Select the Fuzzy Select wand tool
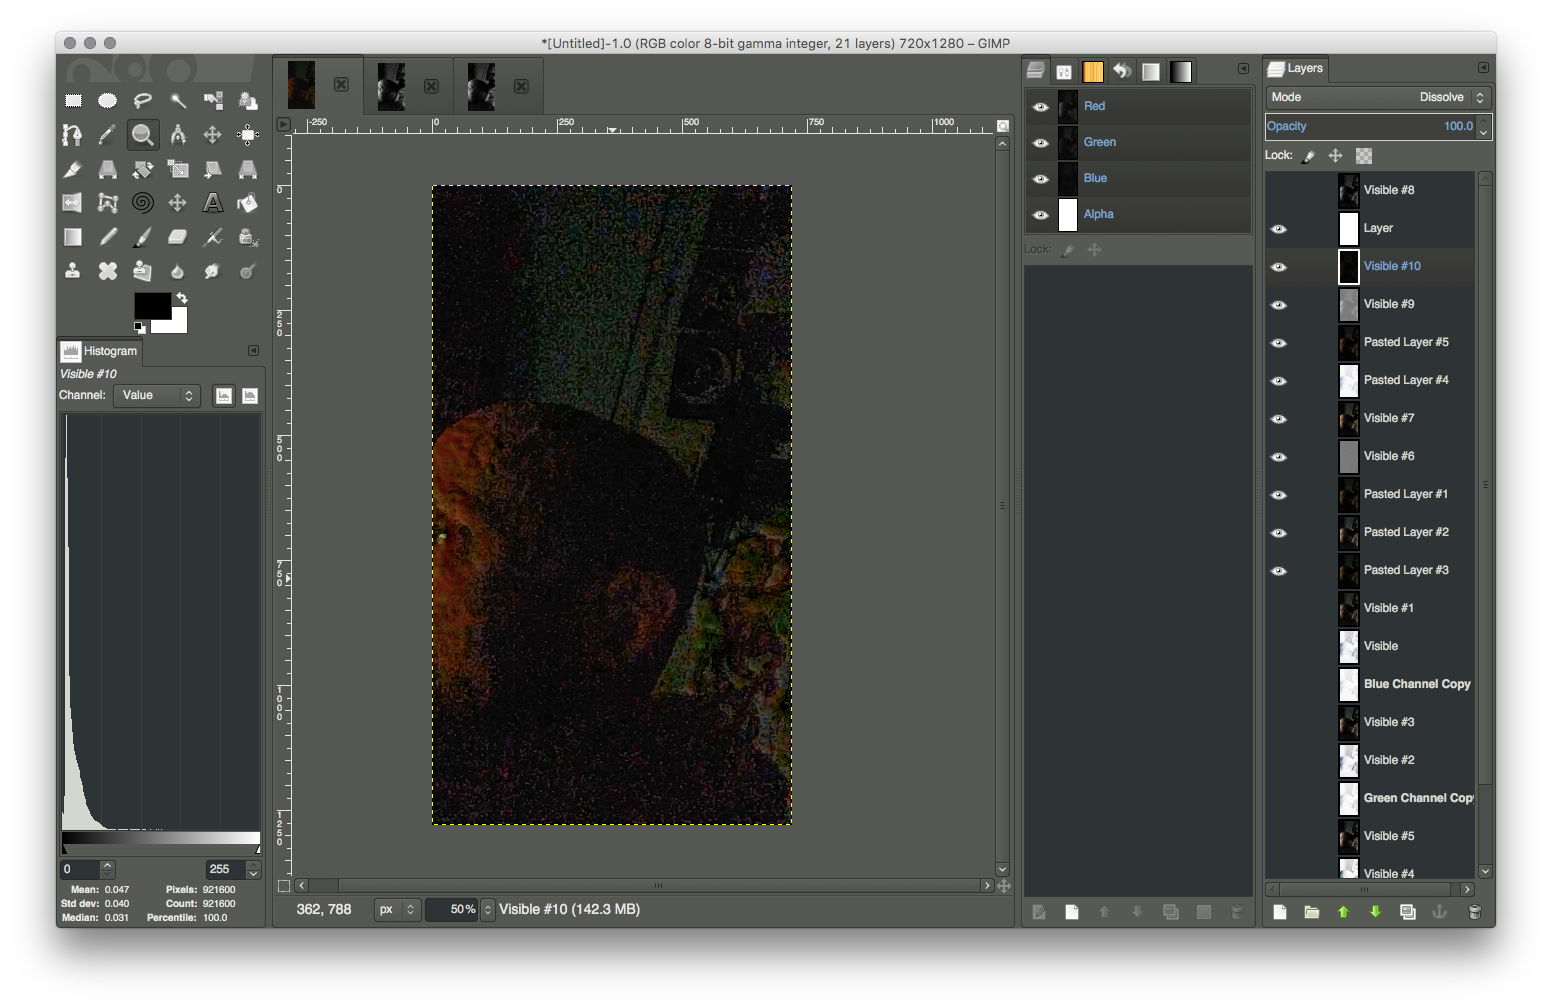 [x=178, y=100]
